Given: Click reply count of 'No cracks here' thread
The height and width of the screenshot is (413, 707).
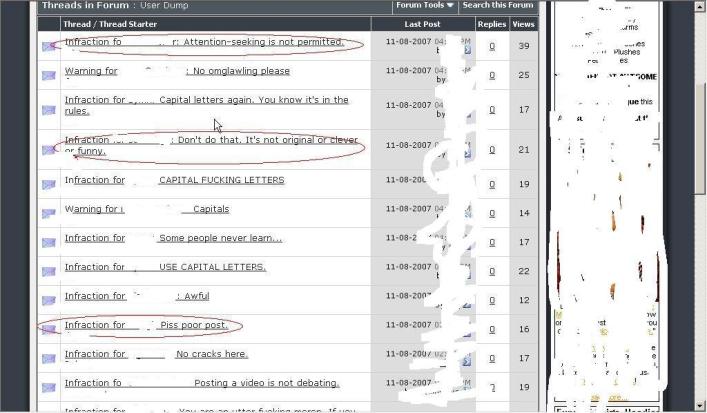Looking at the screenshot, I should [492, 358].
